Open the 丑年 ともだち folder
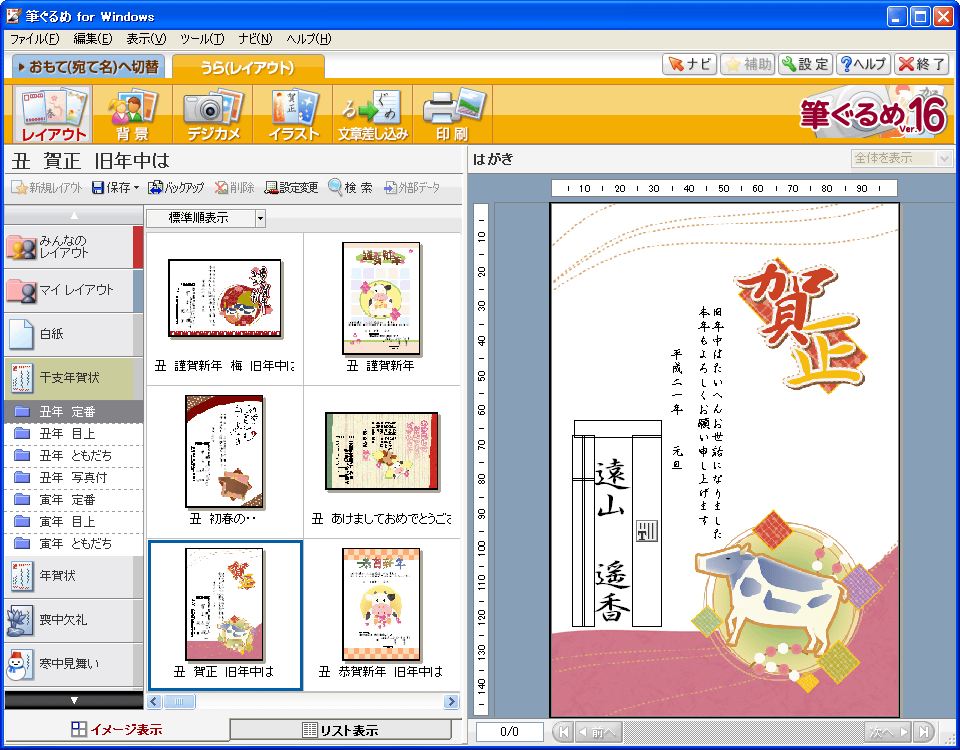The height and width of the screenshot is (750, 960). (x=73, y=456)
